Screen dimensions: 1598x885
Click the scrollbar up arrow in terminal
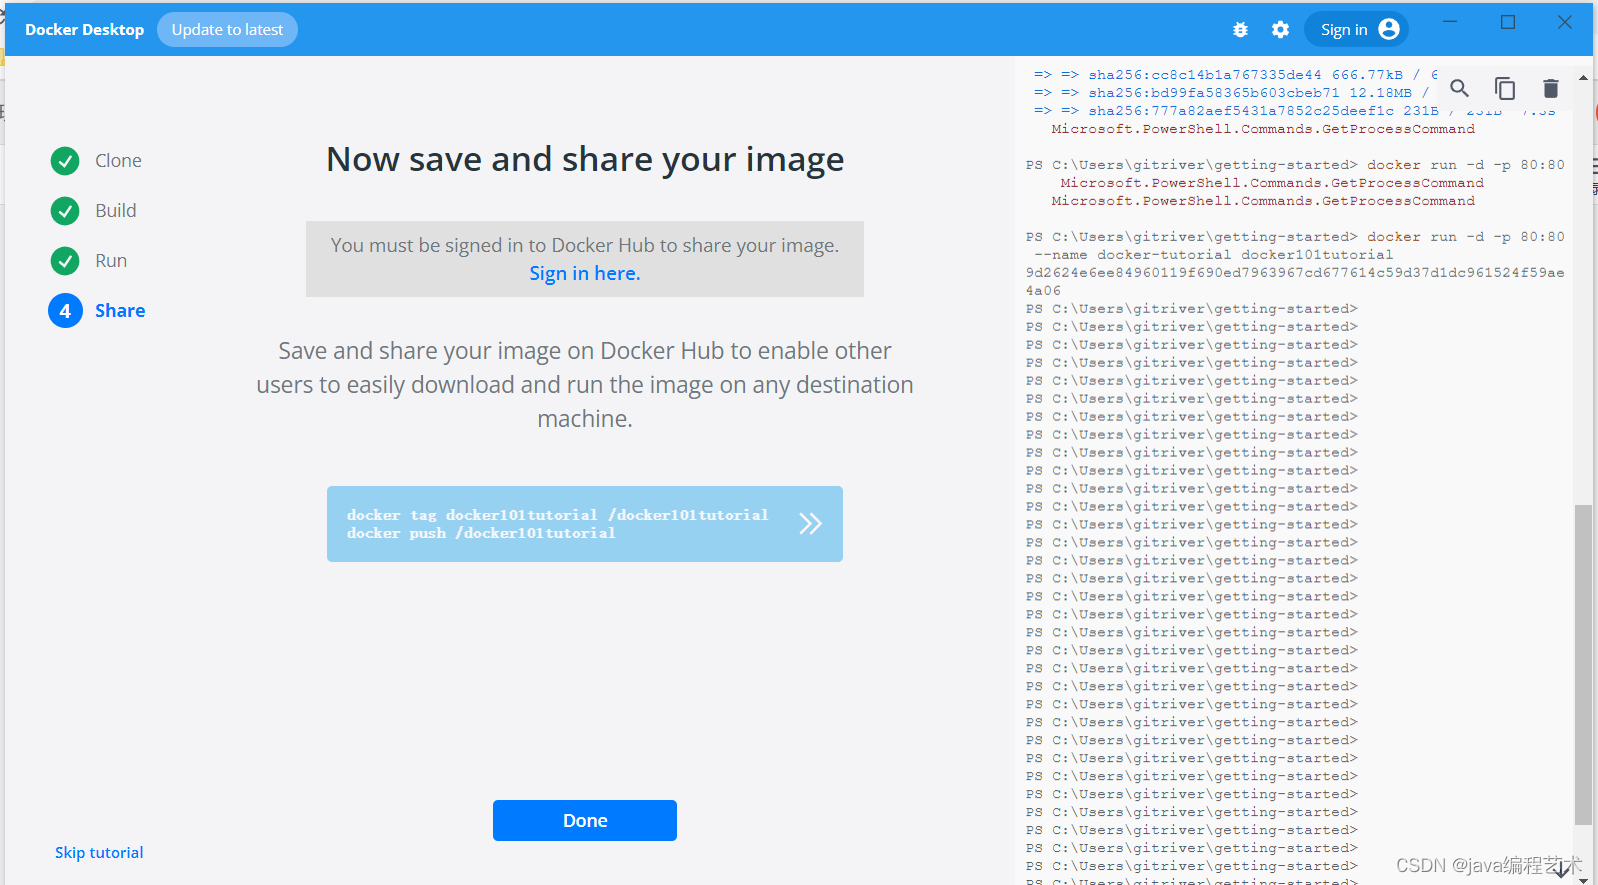point(1583,77)
